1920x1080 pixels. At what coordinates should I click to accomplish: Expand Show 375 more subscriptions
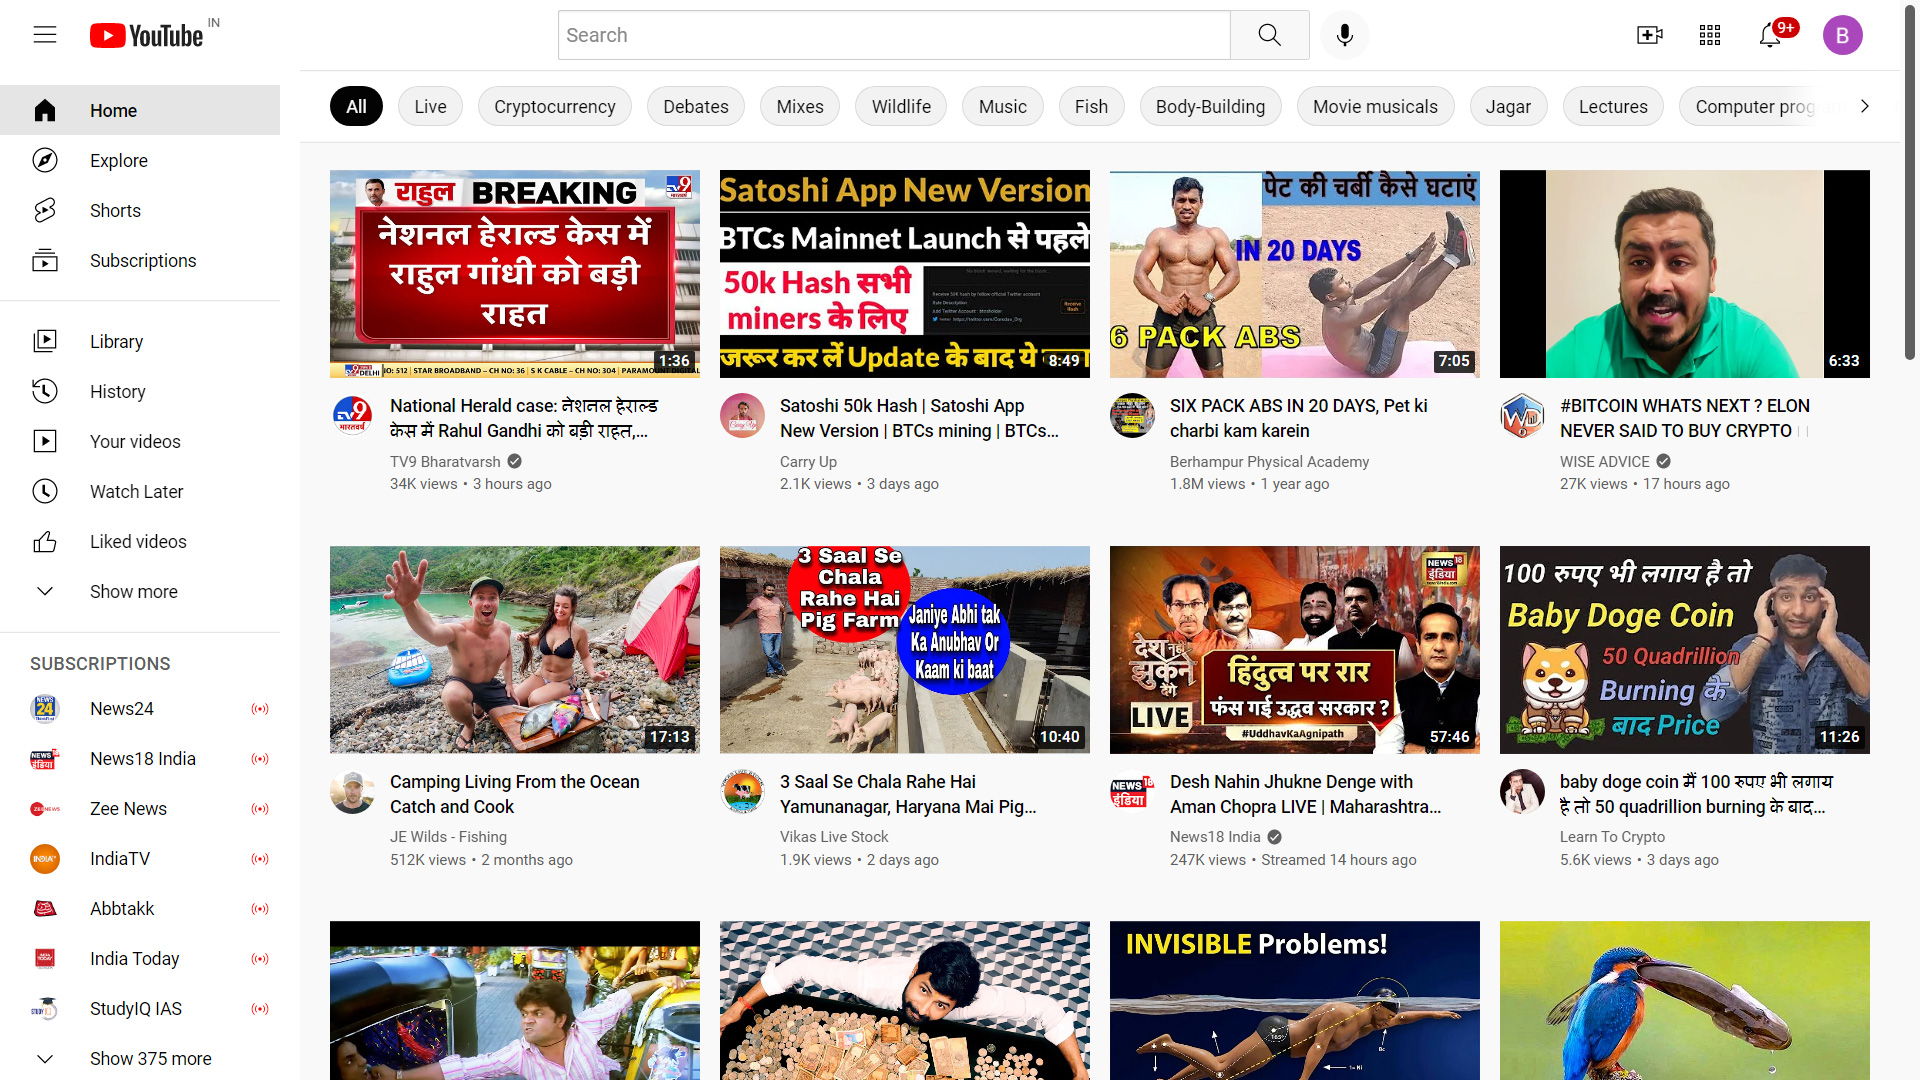click(x=140, y=1058)
